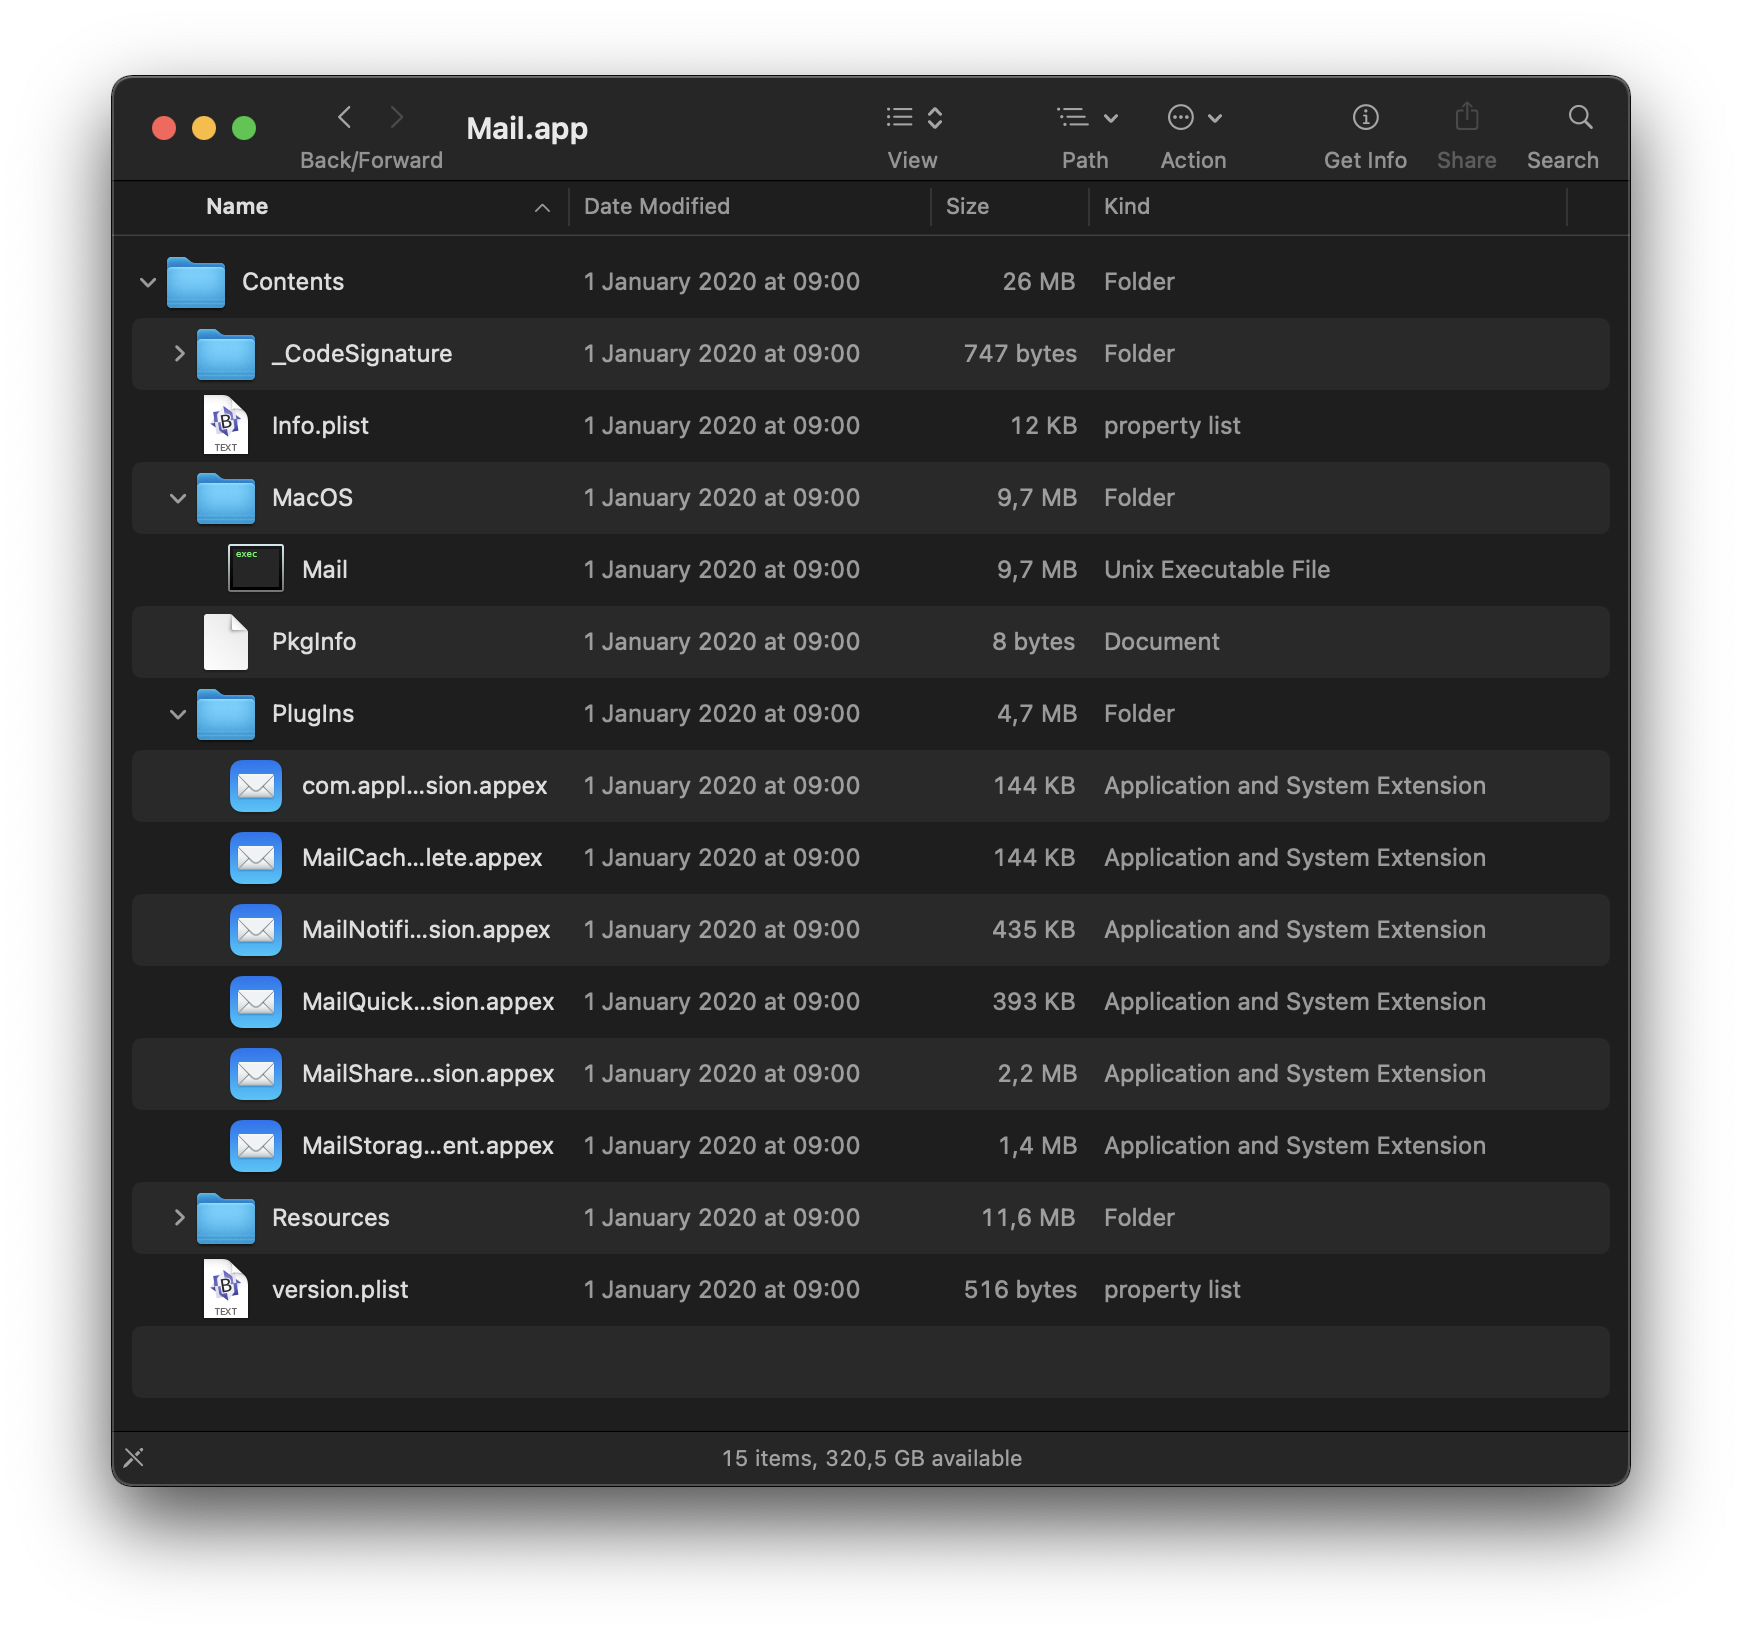Go forward with the Forward arrow

(x=397, y=118)
